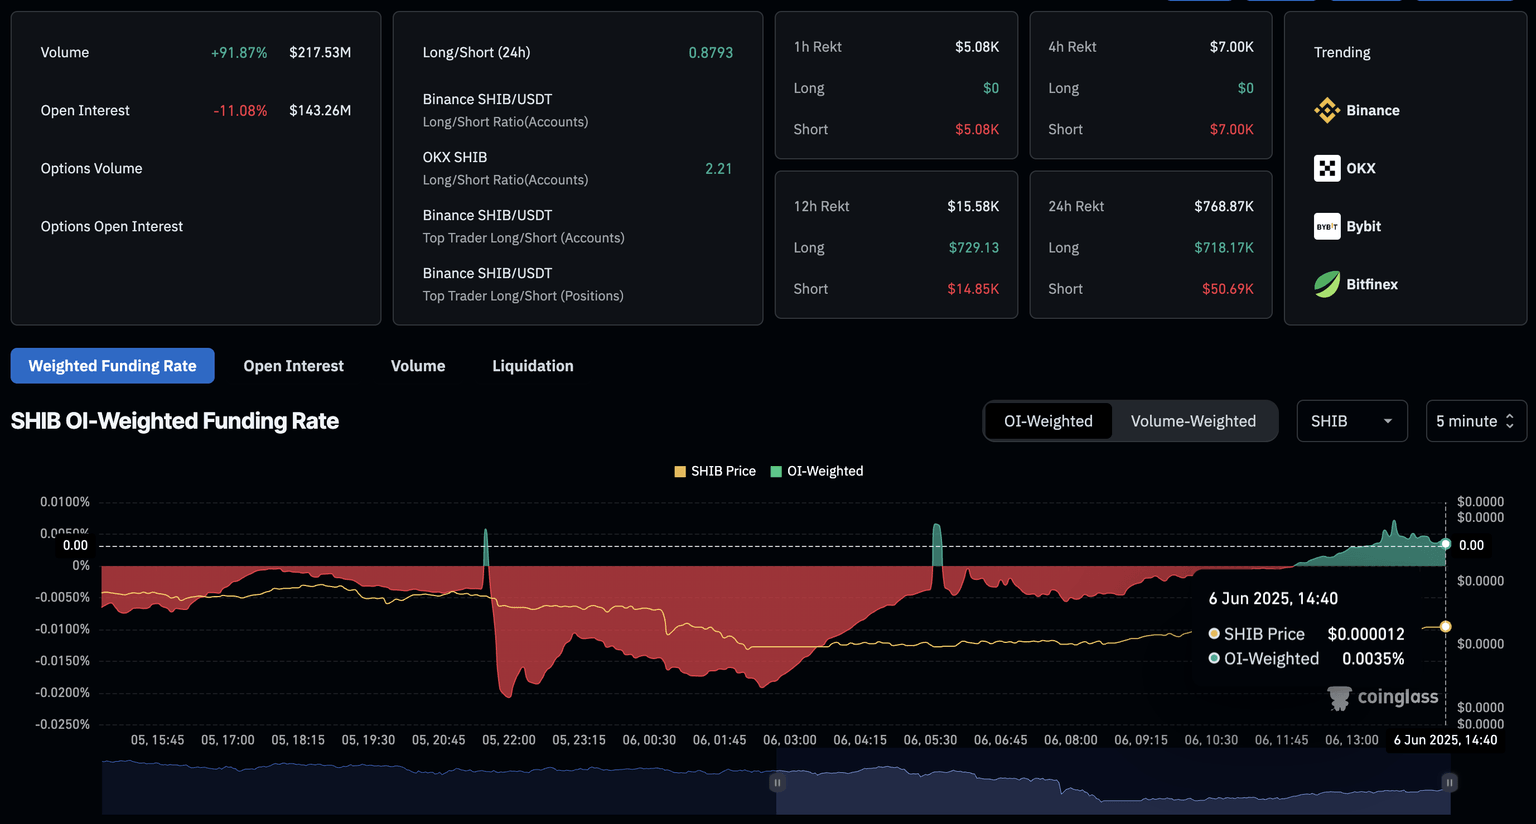Viewport: 1536px width, 824px height.
Task: Click the Bybit logo icon
Action: [1327, 226]
